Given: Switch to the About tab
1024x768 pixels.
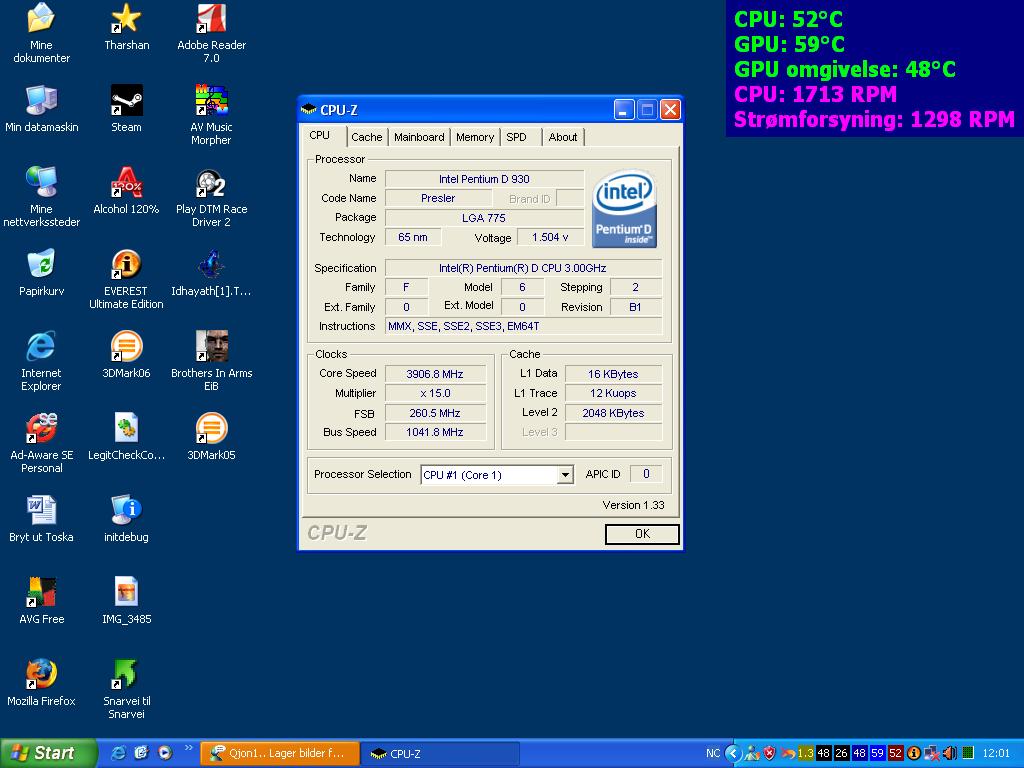Looking at the screenshot, I should (x=562, y=137).
